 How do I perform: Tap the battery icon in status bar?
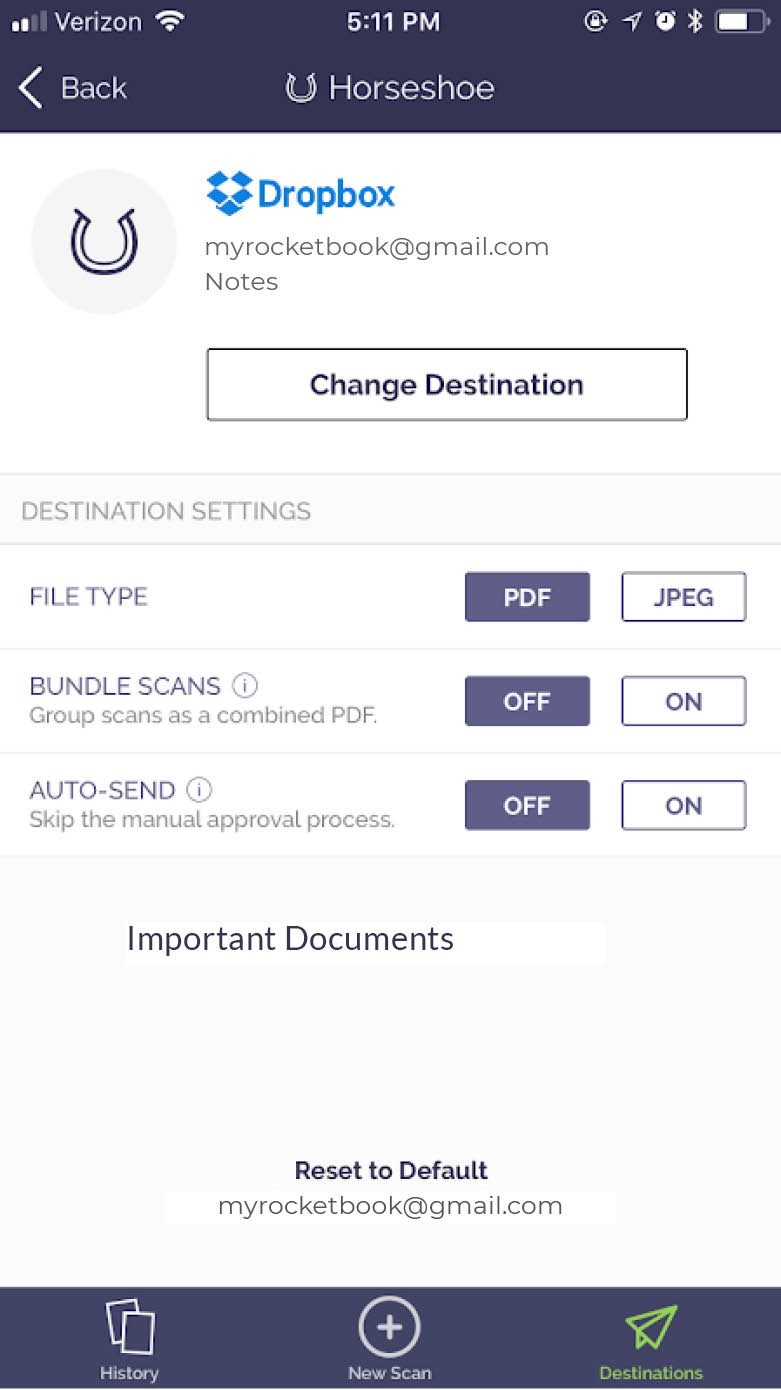pyautogui.click(x=742, y=22)
